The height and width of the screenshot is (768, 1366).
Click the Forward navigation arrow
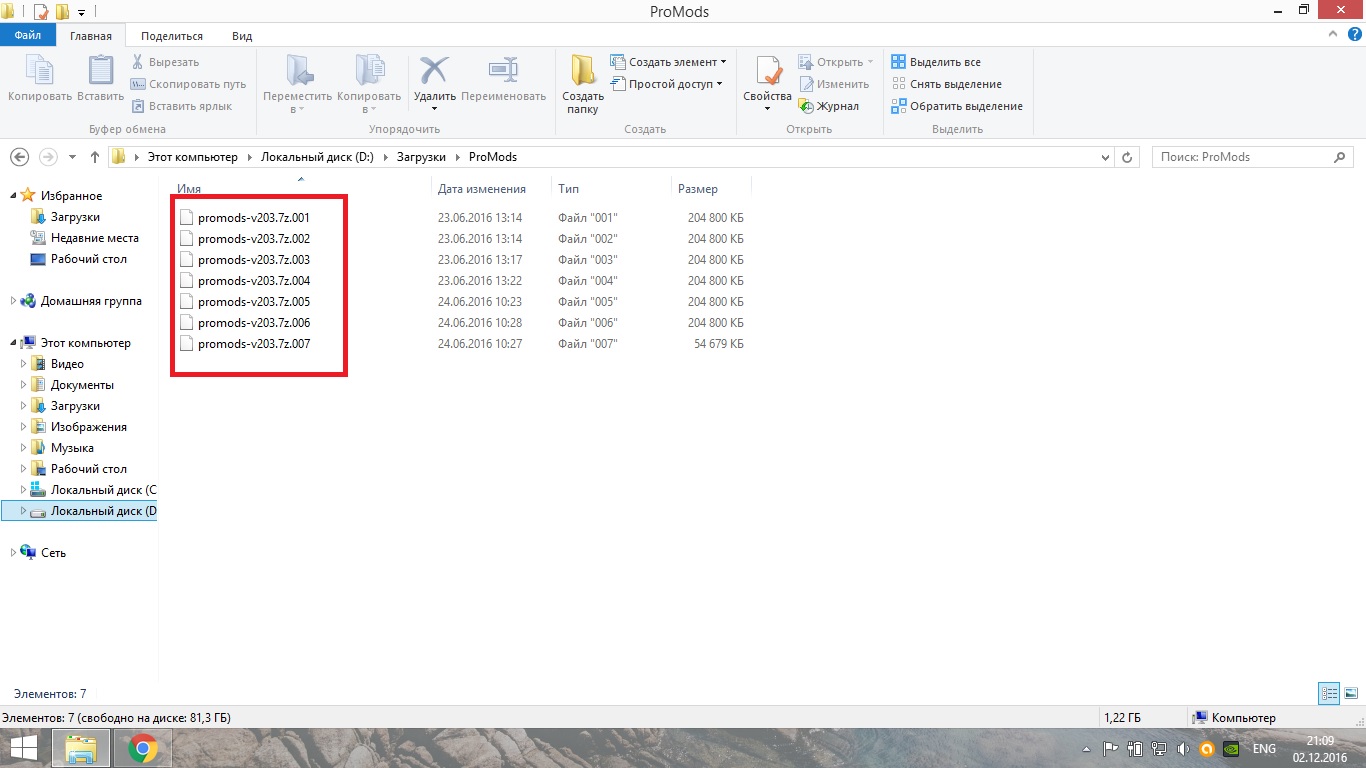pos(47,157)
